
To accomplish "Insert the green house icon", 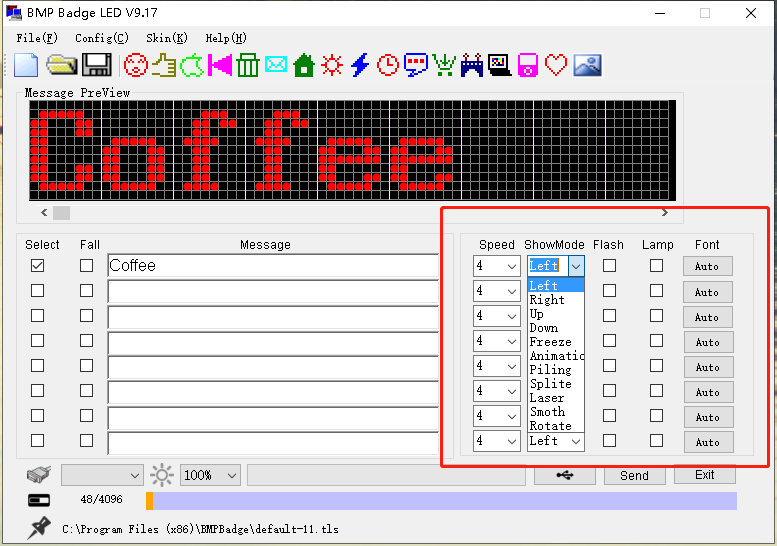I will click(304, 65).
